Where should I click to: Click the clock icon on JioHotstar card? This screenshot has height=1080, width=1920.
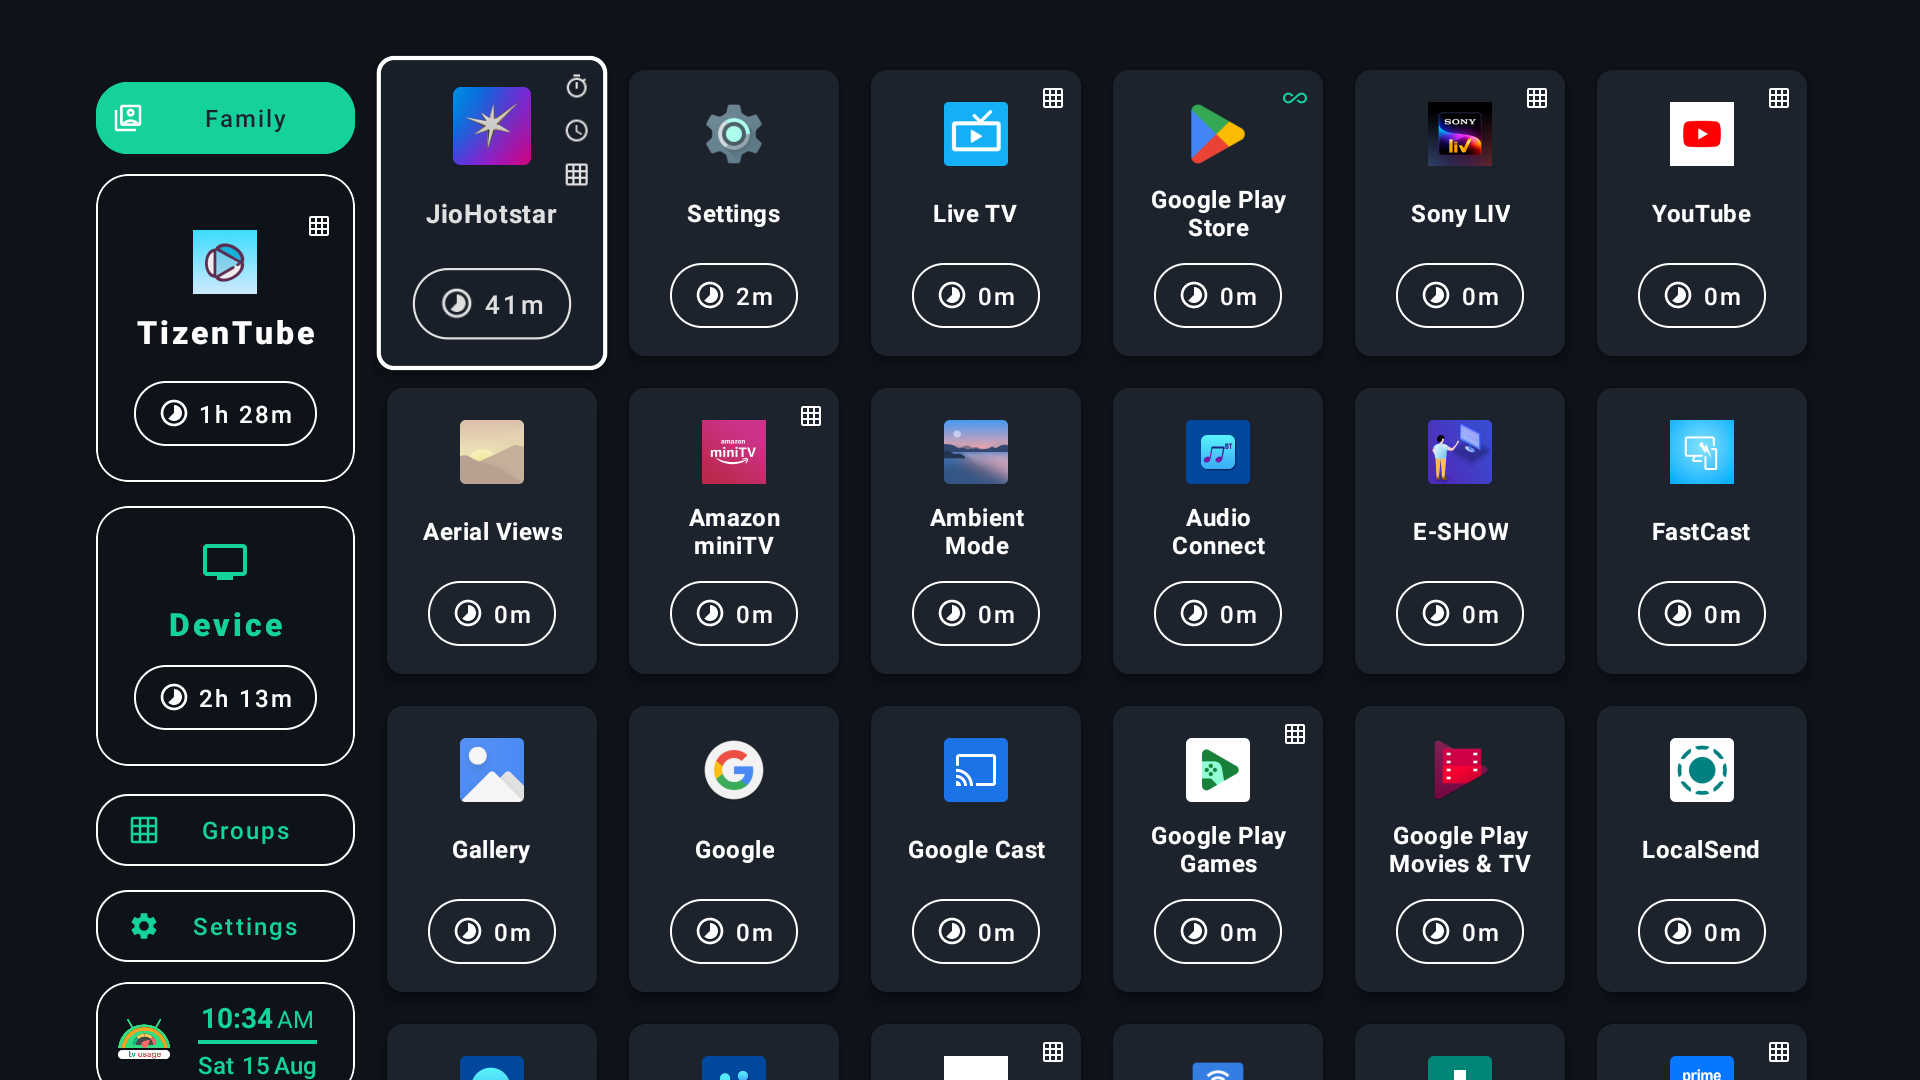point(577,131)
